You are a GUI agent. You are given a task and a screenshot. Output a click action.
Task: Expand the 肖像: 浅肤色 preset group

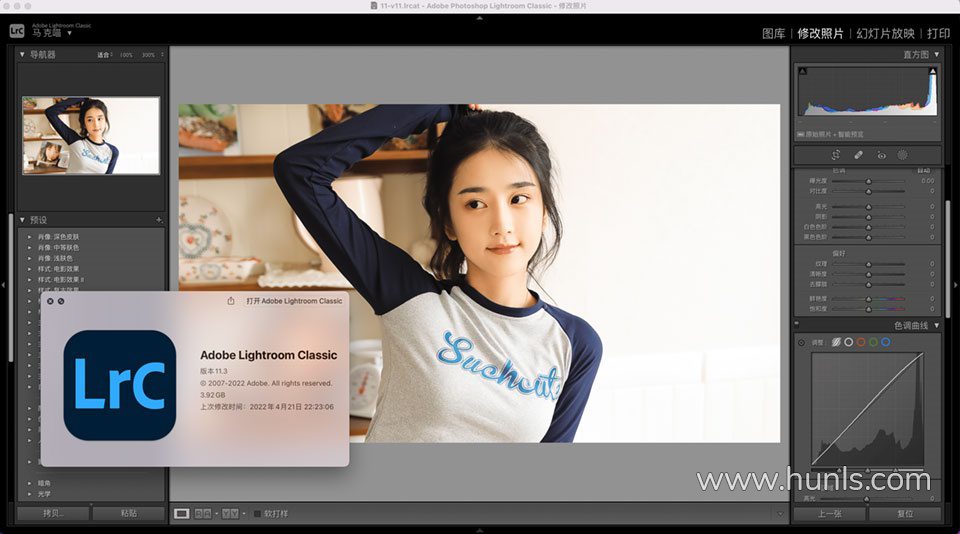(29, 258)
